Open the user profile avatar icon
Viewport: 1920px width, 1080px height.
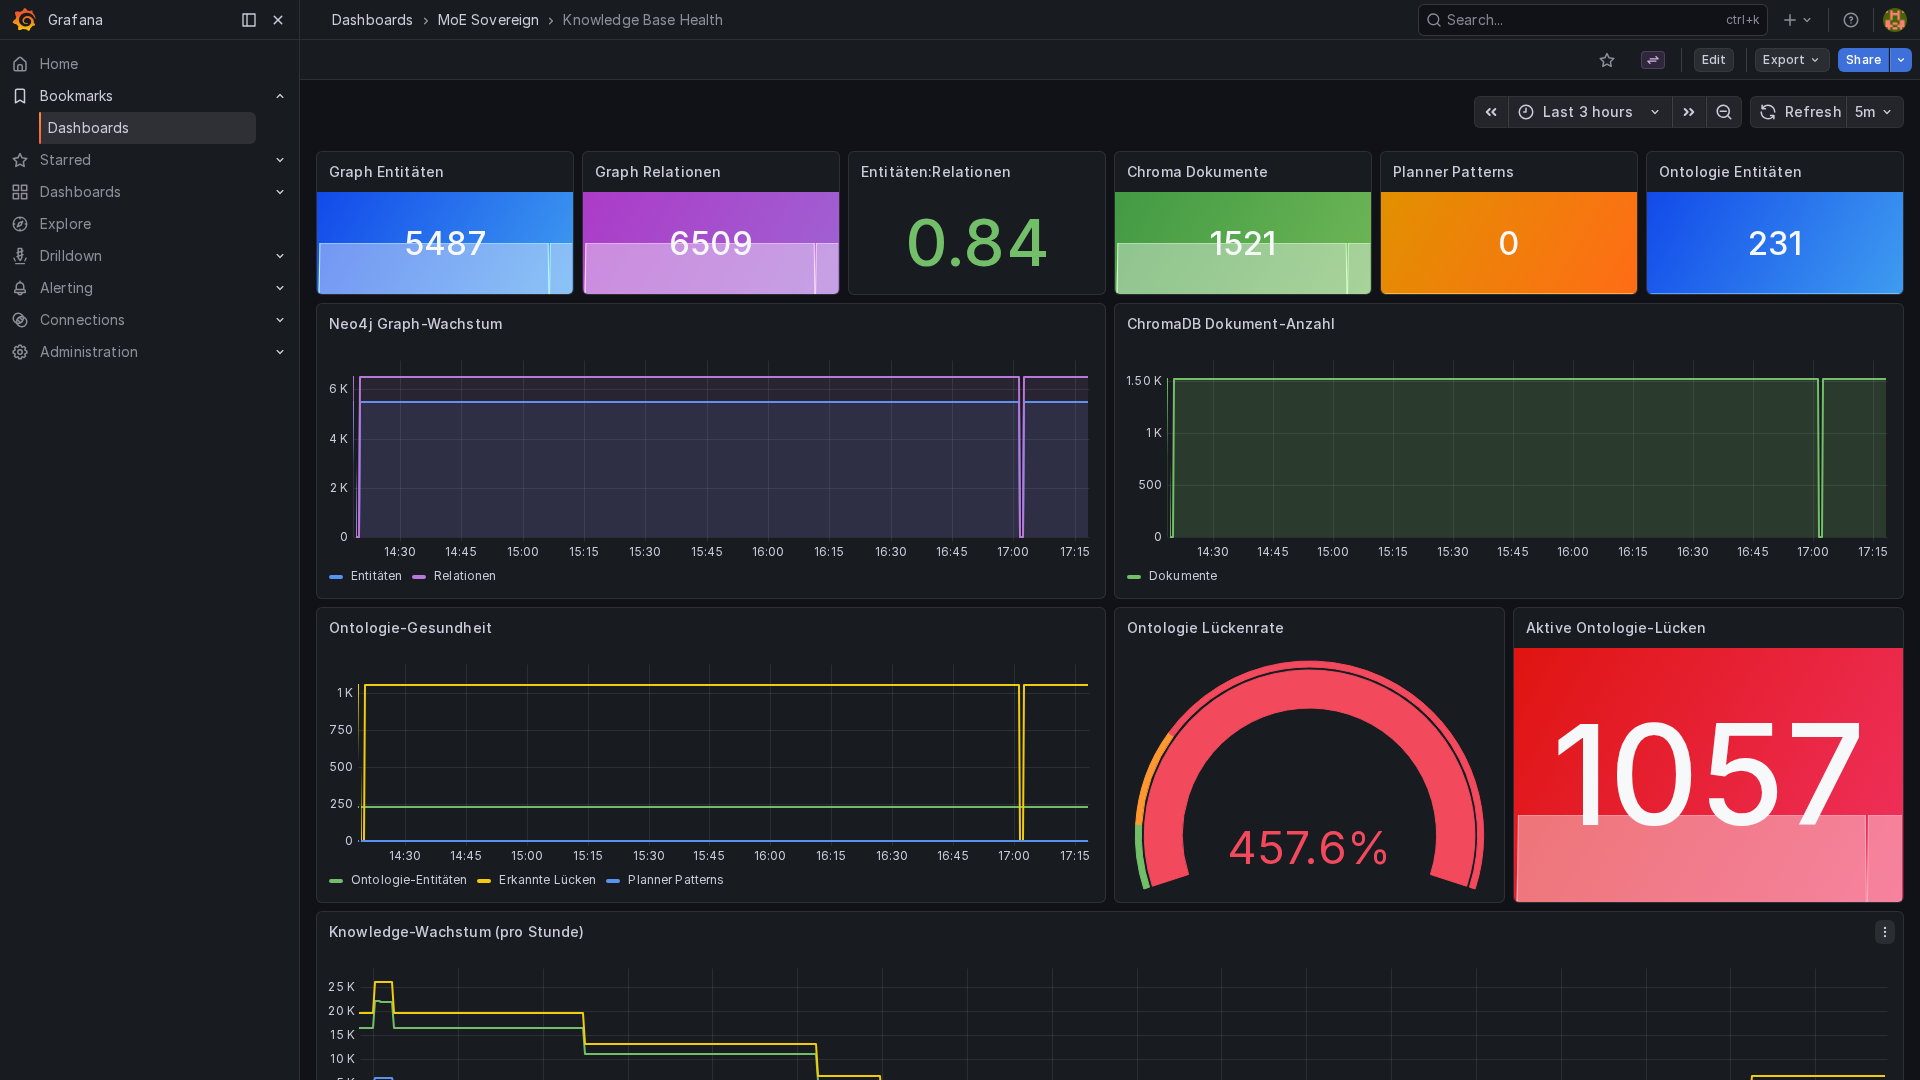tap(1893, 20)
